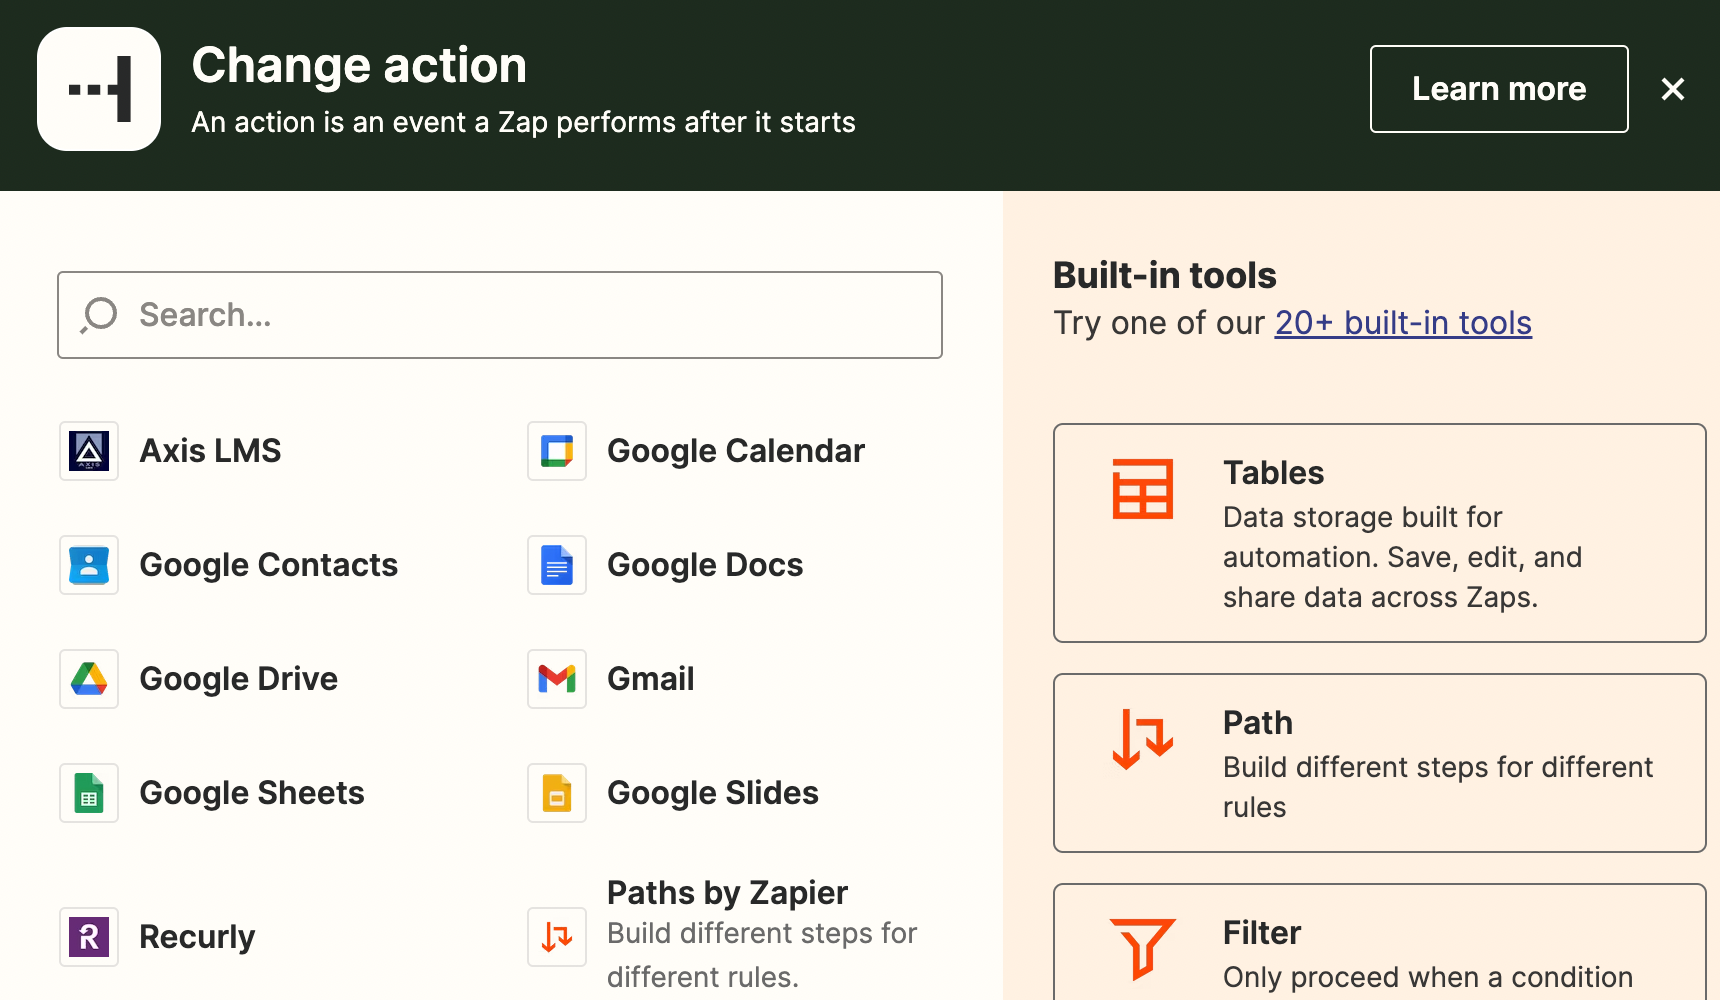The height and width of the screenshot is (1000, 1720).
Task: Click the Zapier action step logo
Action: 99,89
